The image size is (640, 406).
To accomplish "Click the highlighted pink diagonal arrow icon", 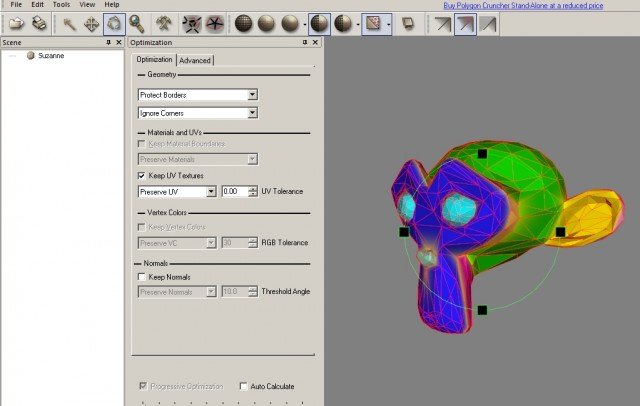I will (465, 24).
